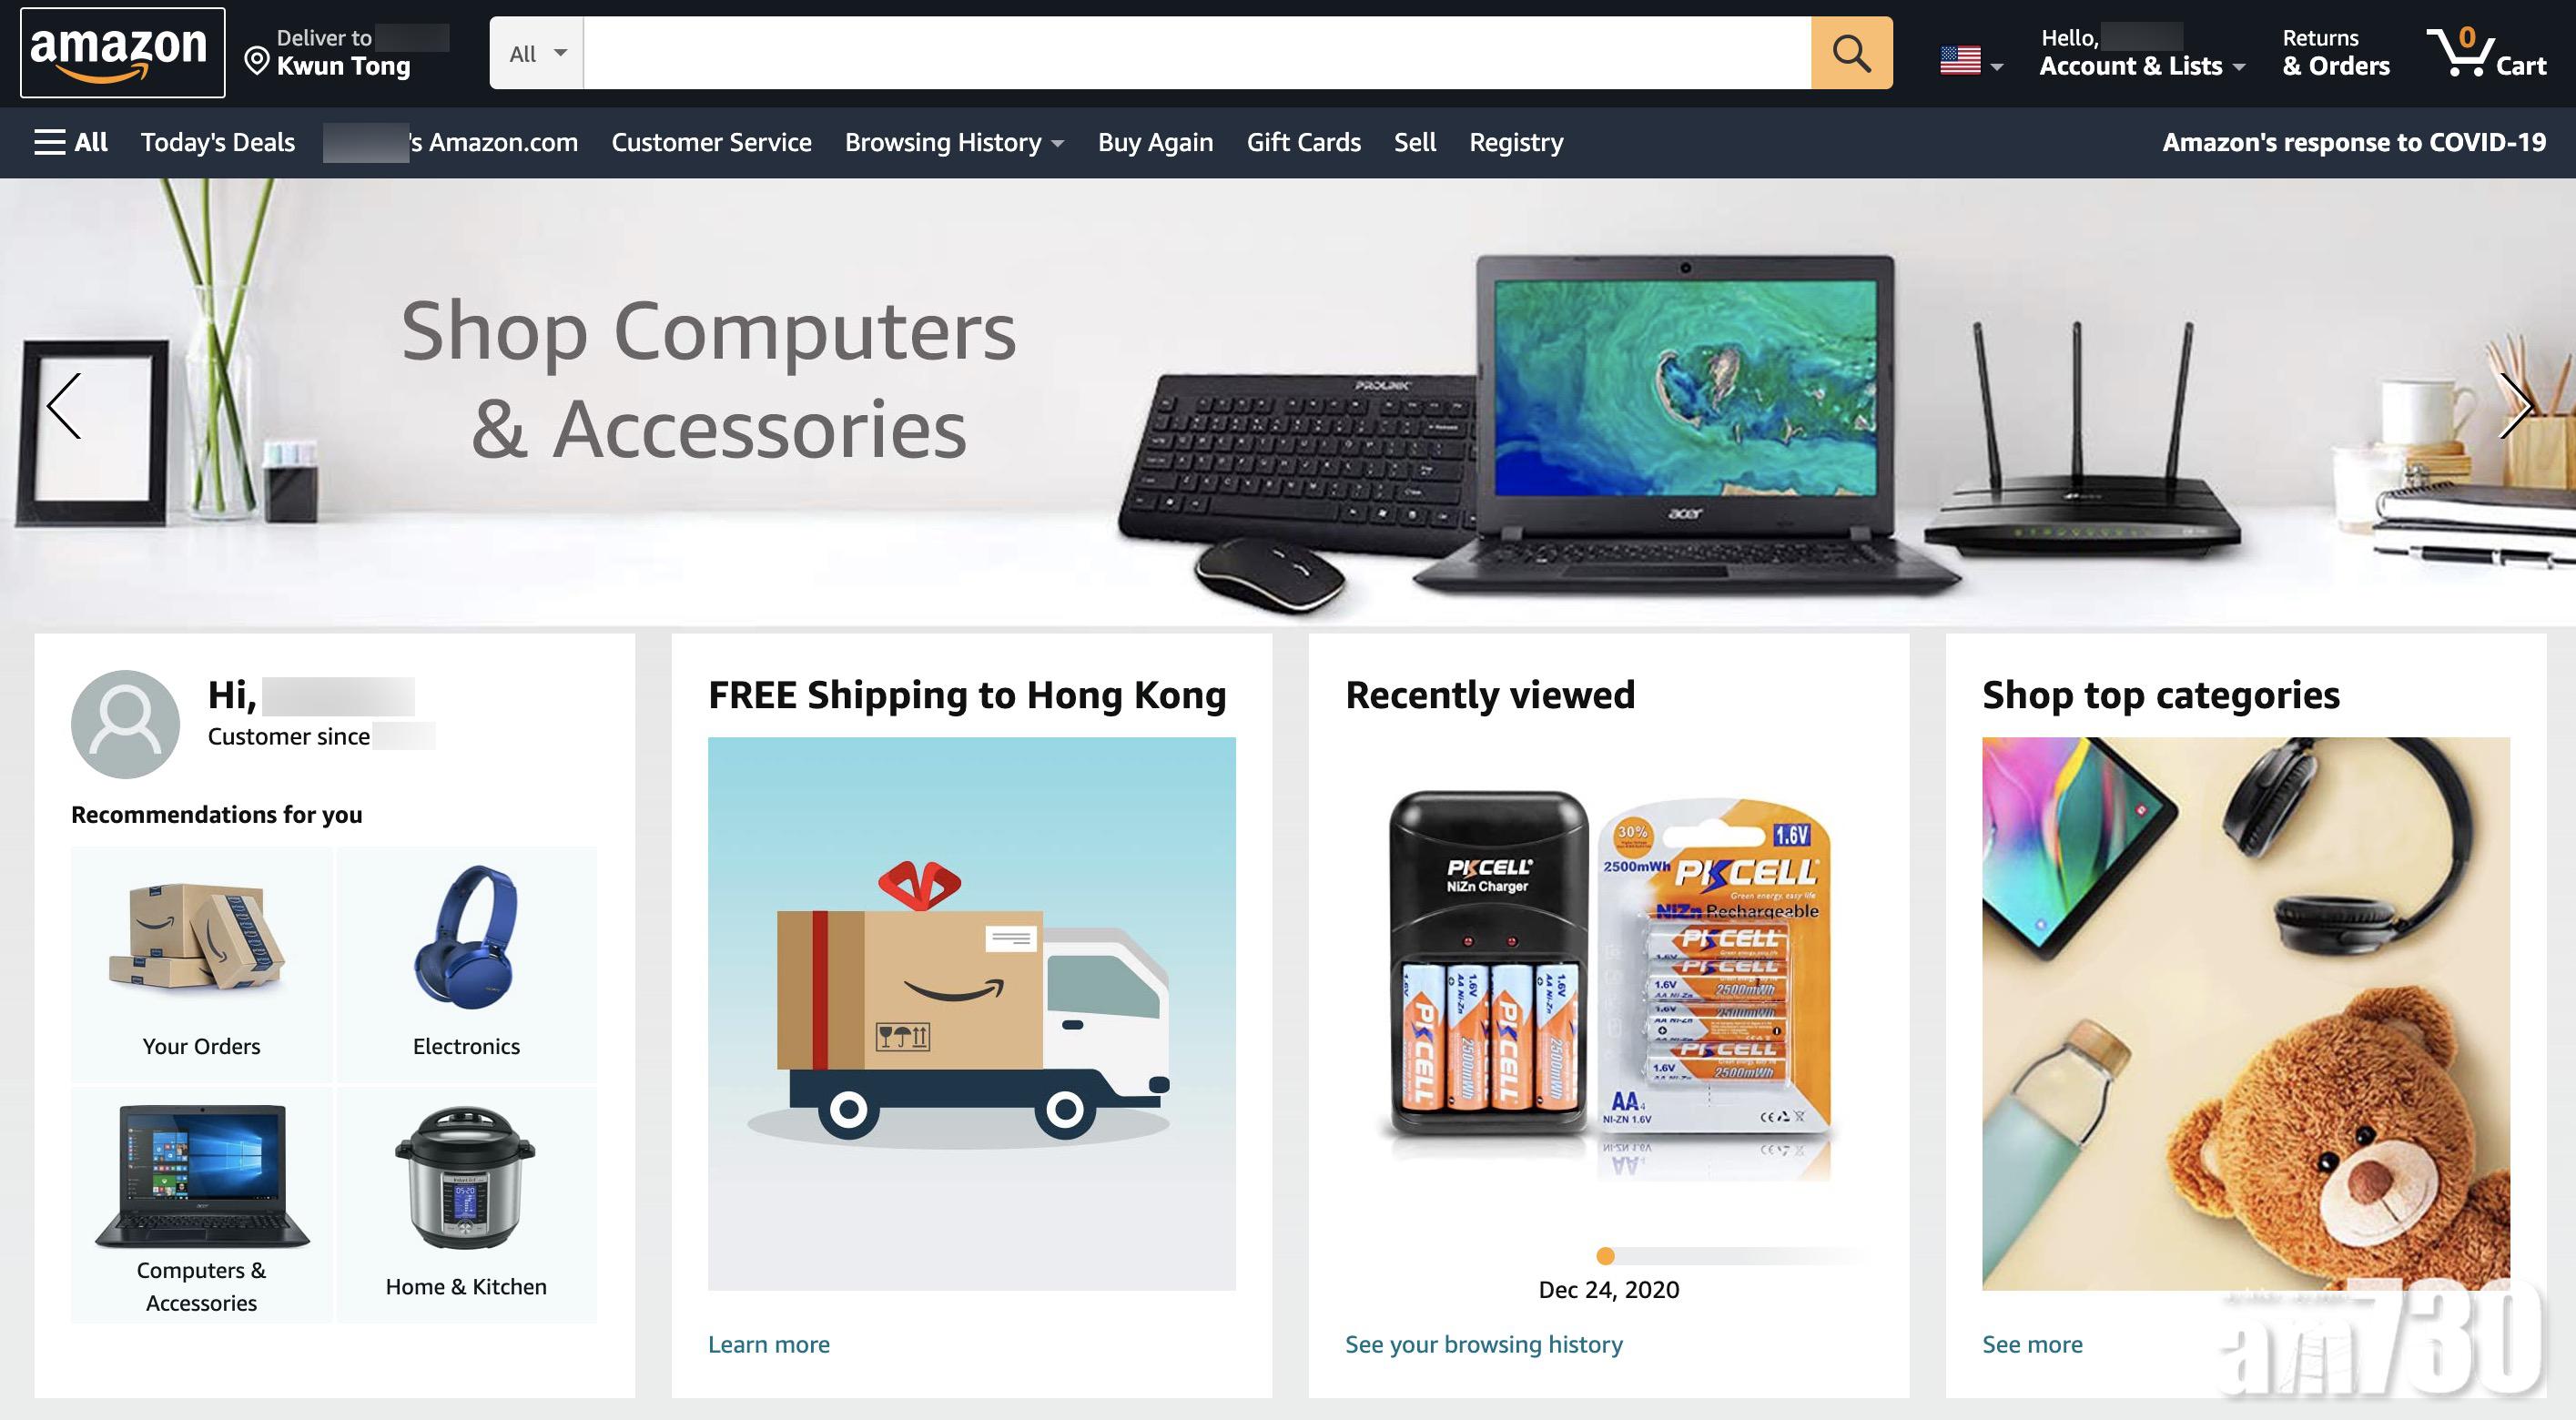Image resolution: width=2576 pixels, height=1420 pixels.
Task: Open the Electronics headphones recommendation tile
Action: pos(466,963)
